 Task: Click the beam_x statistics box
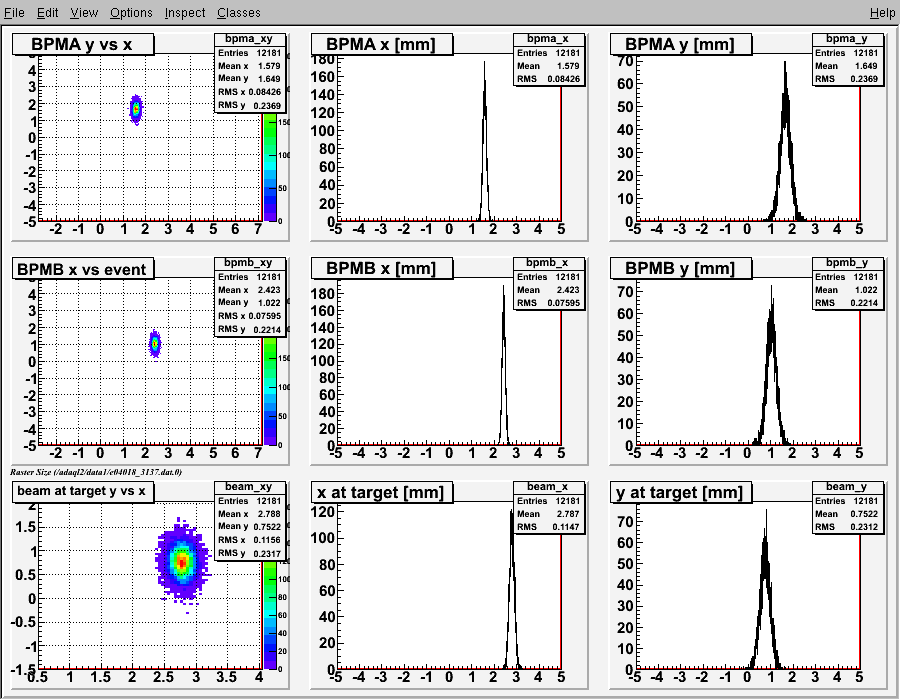click(x=549, y=508)
